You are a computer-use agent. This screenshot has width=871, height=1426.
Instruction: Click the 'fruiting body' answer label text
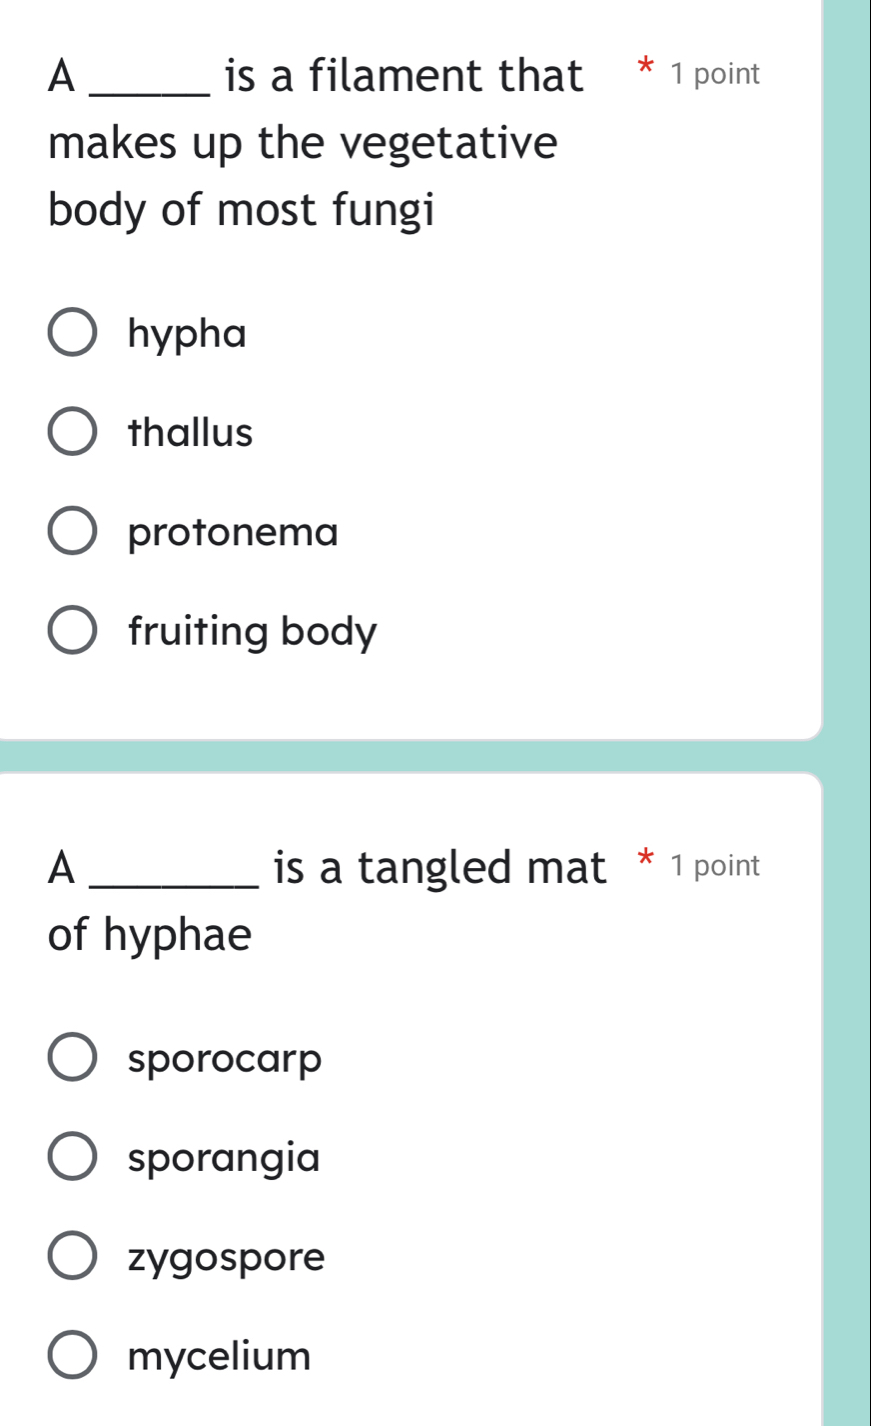pos(253,632)
